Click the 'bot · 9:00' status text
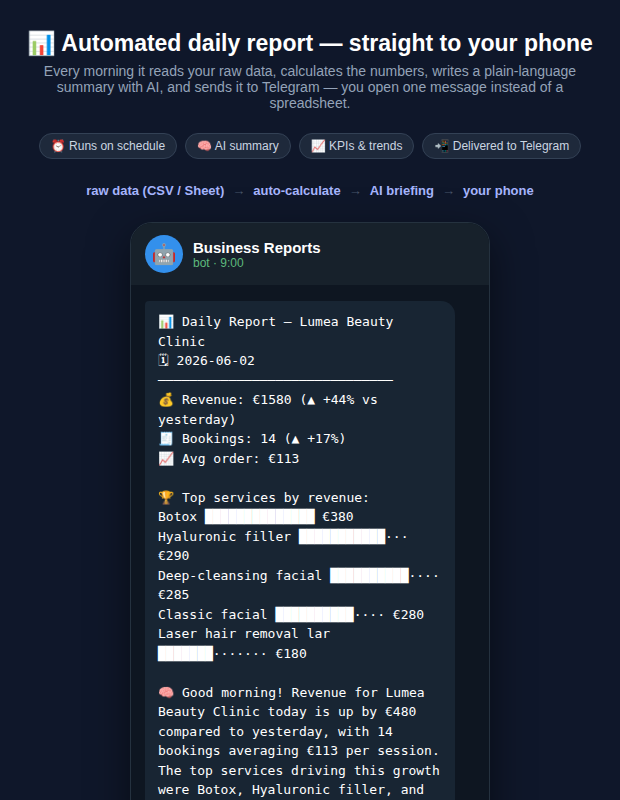Screen dimensions: 620x800 218,263
